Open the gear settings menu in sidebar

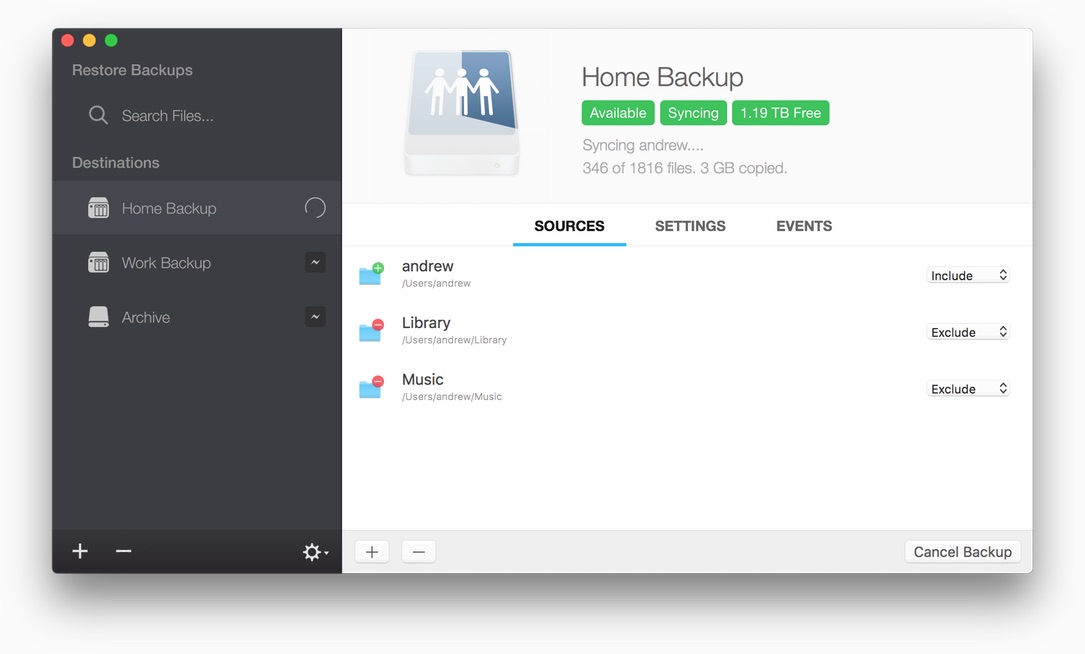[x=315, y=552]
